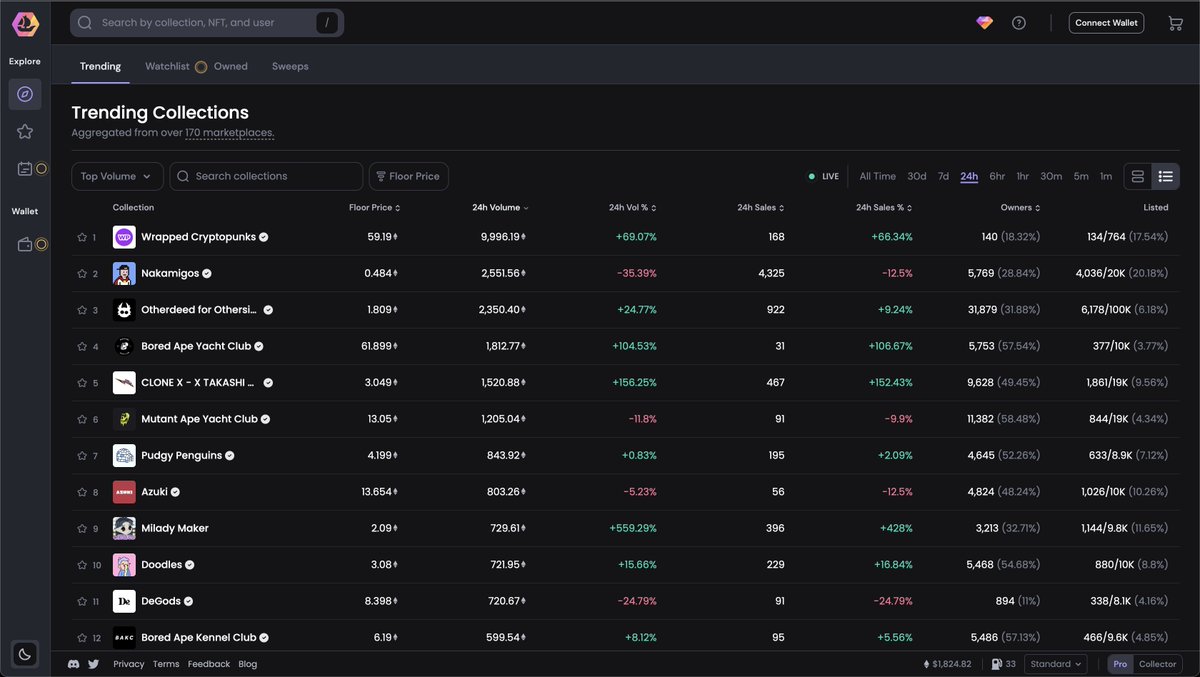
Task: Switch to Collector mode
Action: point(1158,664)
